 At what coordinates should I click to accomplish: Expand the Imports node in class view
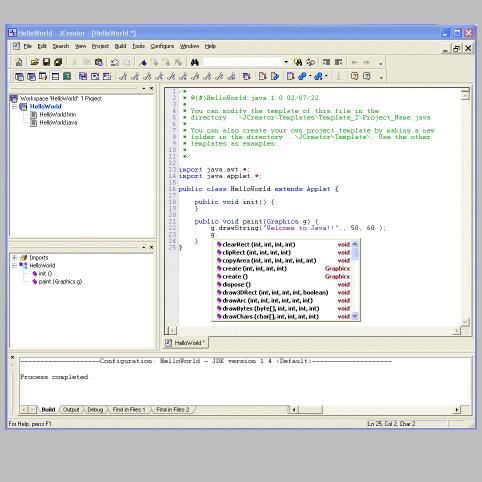point(14,258)
